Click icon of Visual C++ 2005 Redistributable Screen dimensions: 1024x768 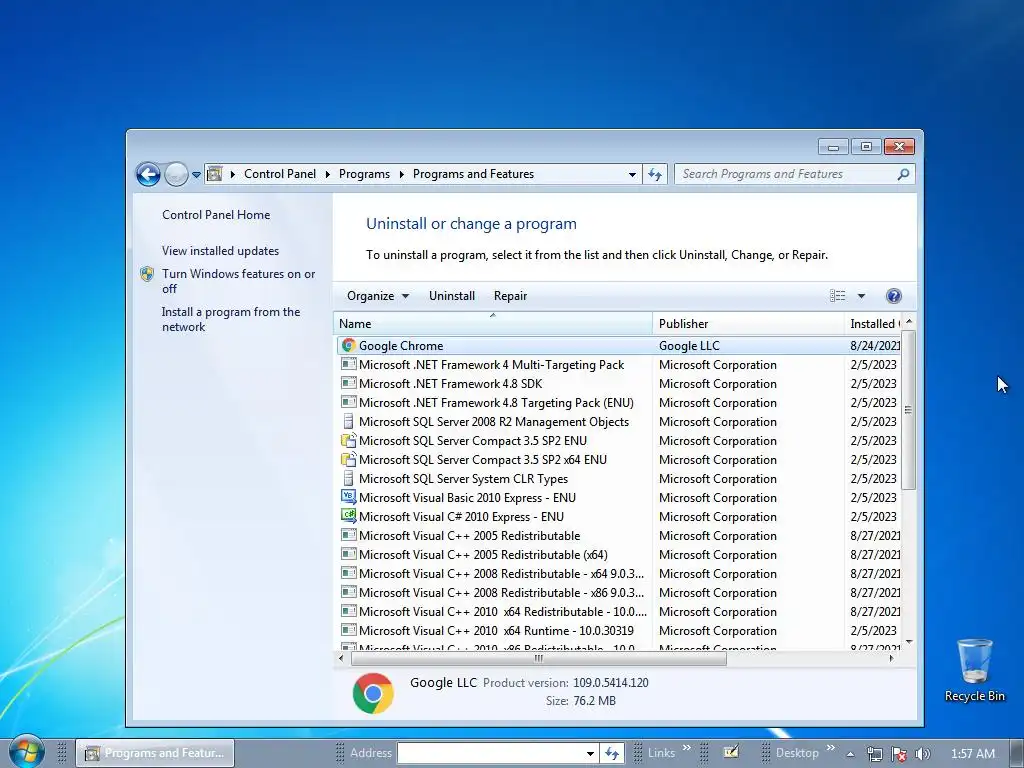[x=349, y=536]
